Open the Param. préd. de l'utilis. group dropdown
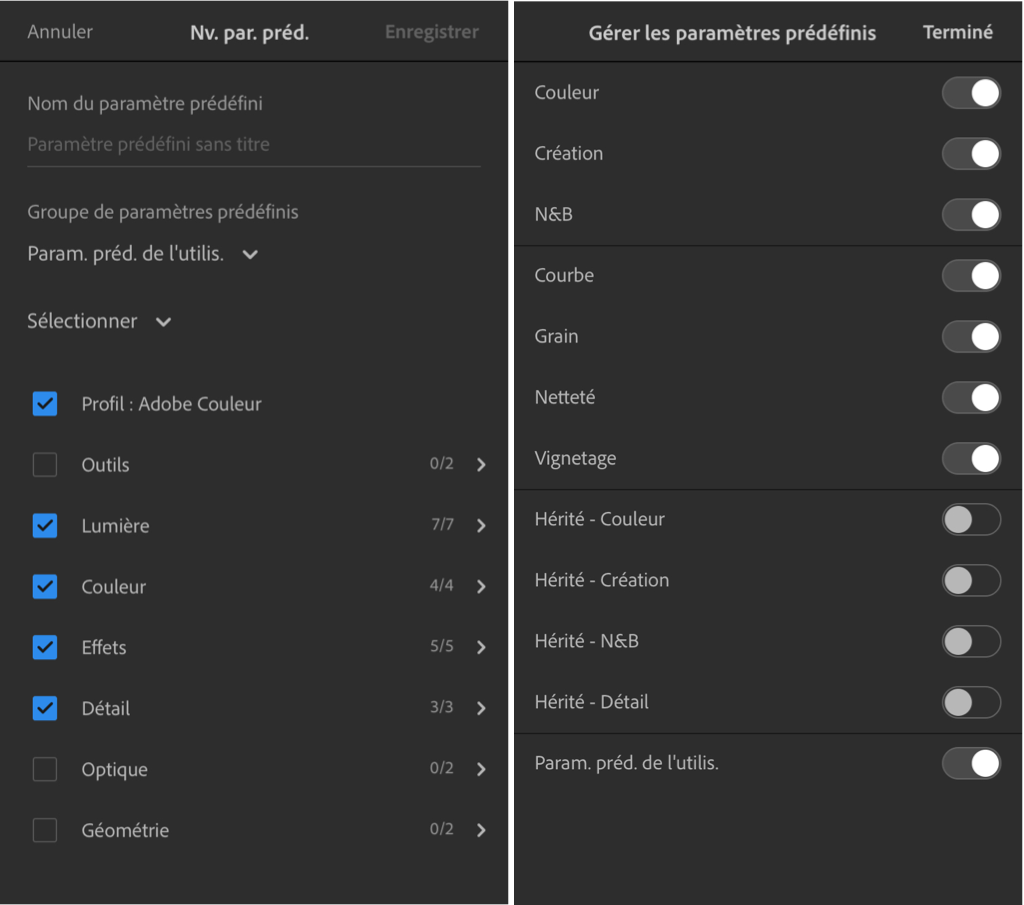The height and width of the screenshot is (905, 1024). coord(143,253)
